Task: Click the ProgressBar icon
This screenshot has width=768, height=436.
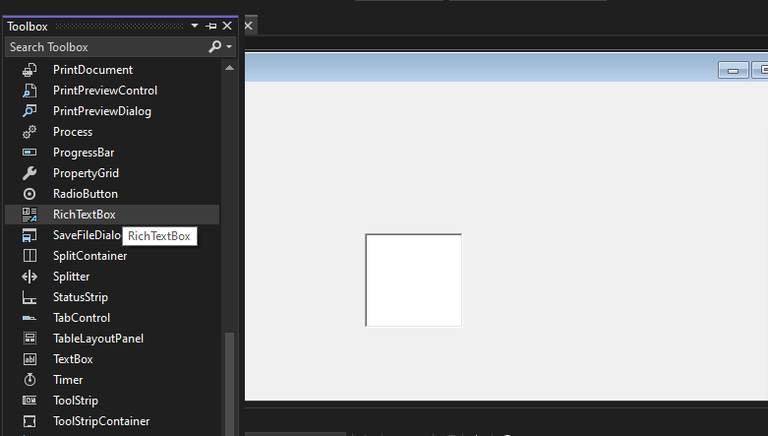Action: click(29, 152)
